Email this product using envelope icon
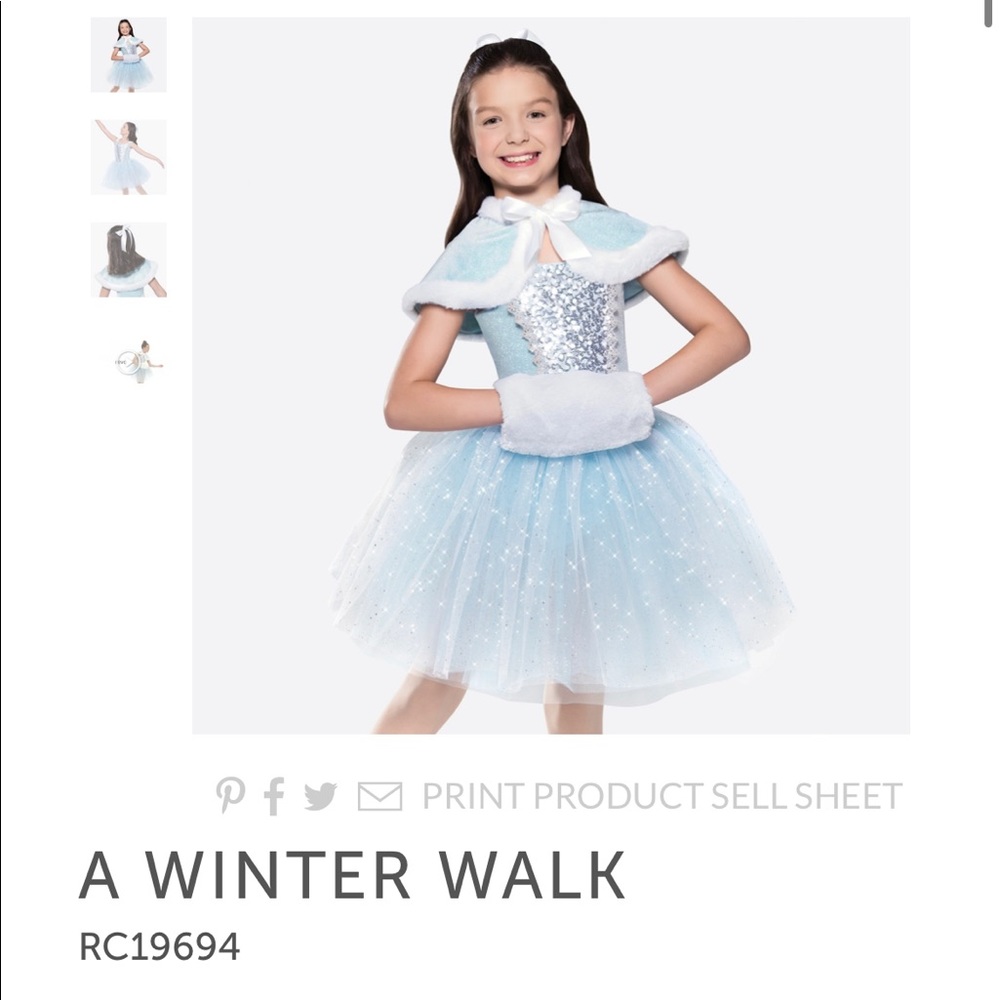 (x=379, y=796)
